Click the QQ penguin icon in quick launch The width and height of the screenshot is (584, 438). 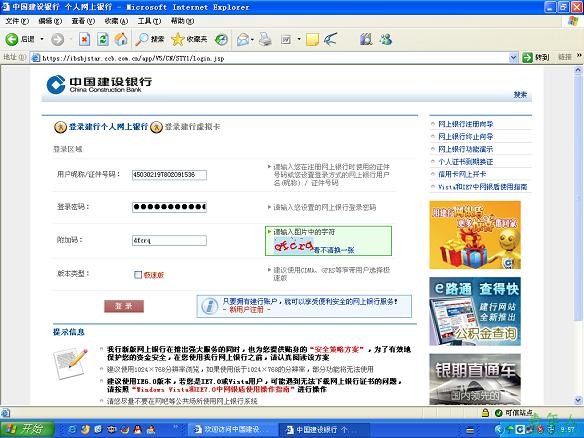[138, 430]
